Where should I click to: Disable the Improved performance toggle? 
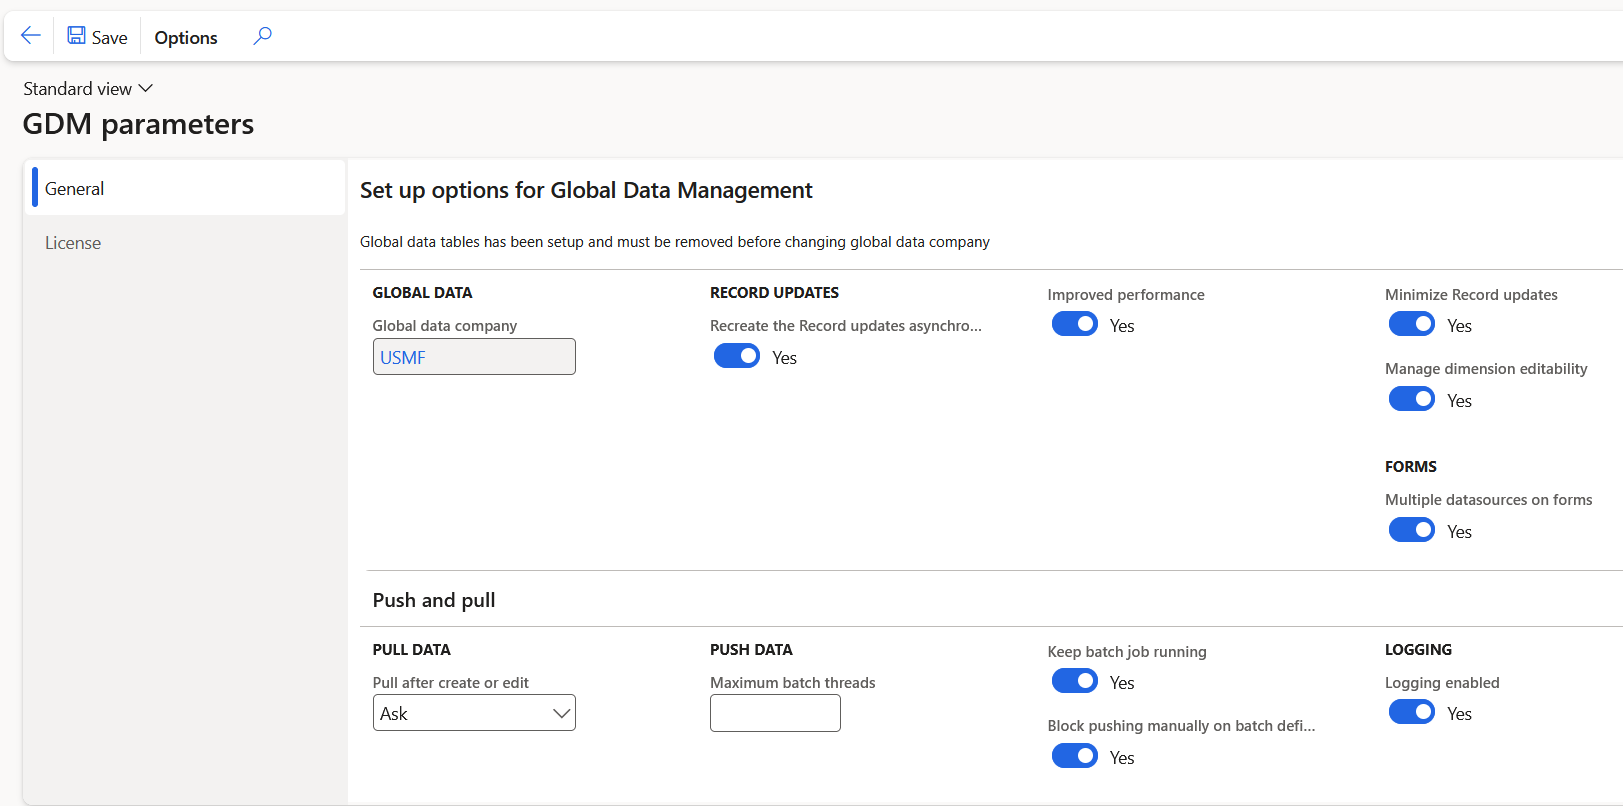point(1074,324)
